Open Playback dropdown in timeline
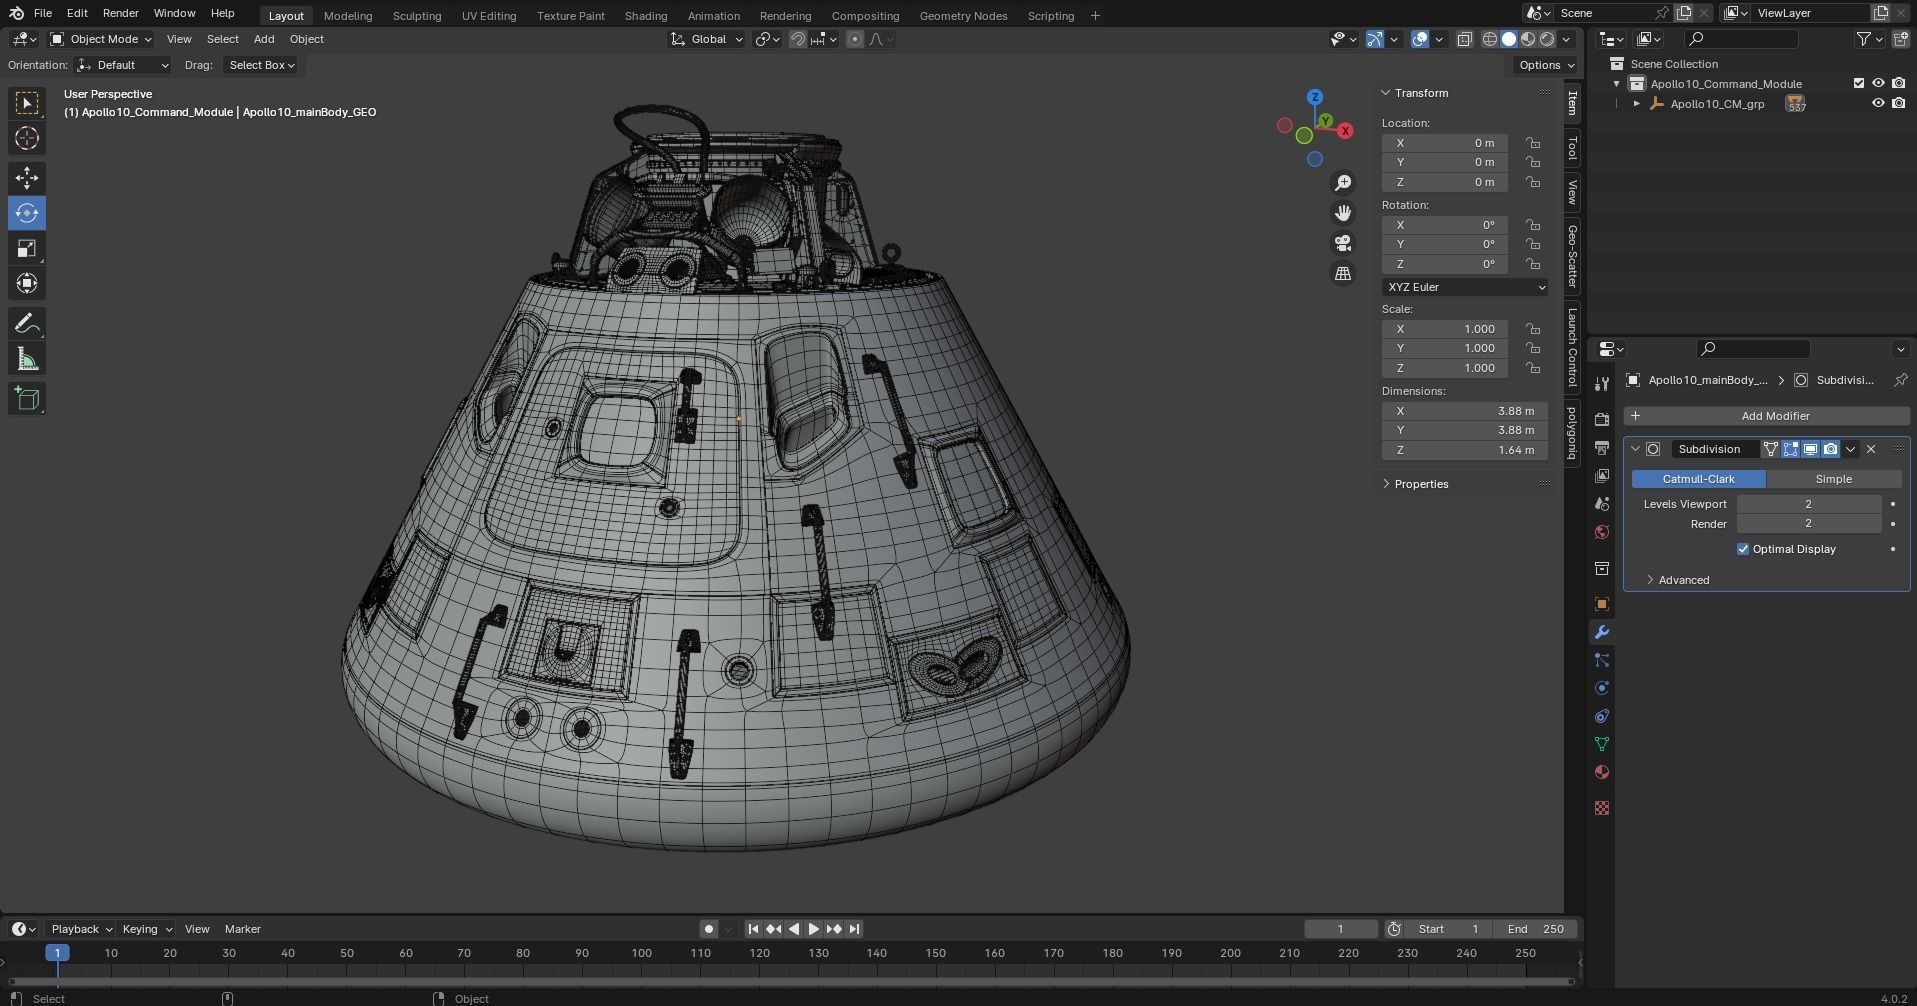The width and height of the screenshot is (1917, 1006). [x=81, y=929]
